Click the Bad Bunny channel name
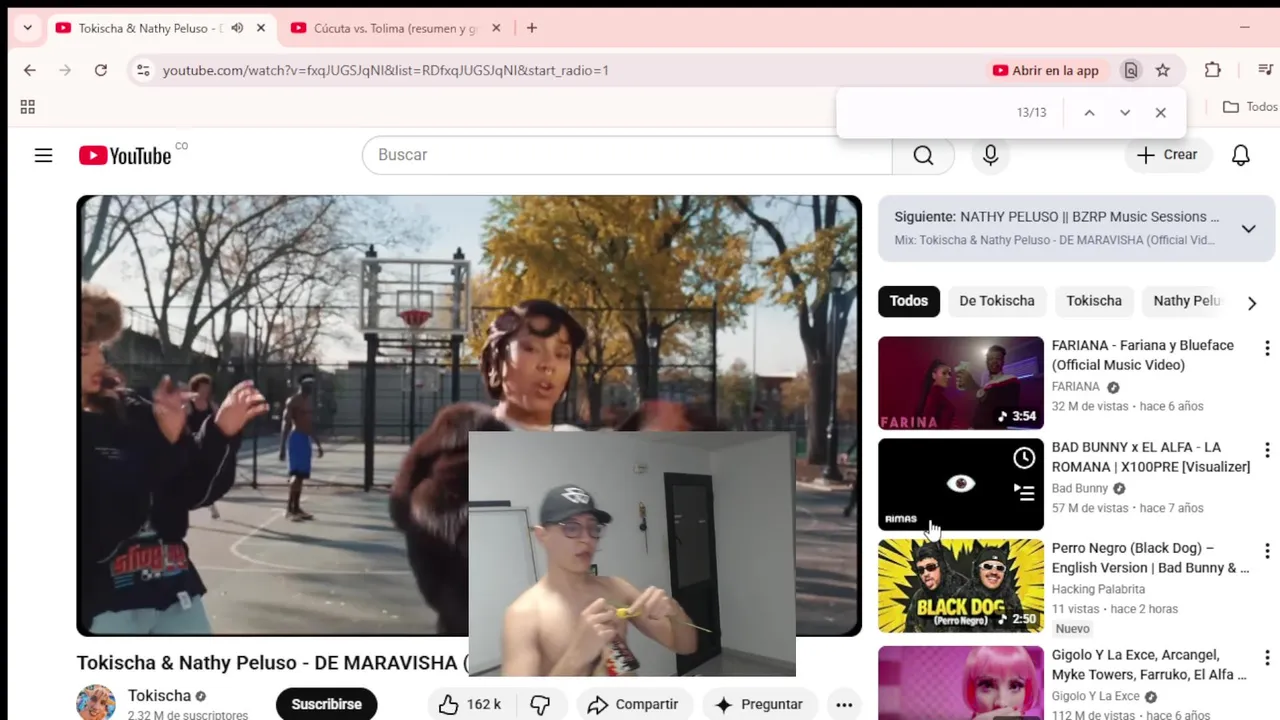1280x720 pixels. pyautogui.click(x=1080, y=488)
